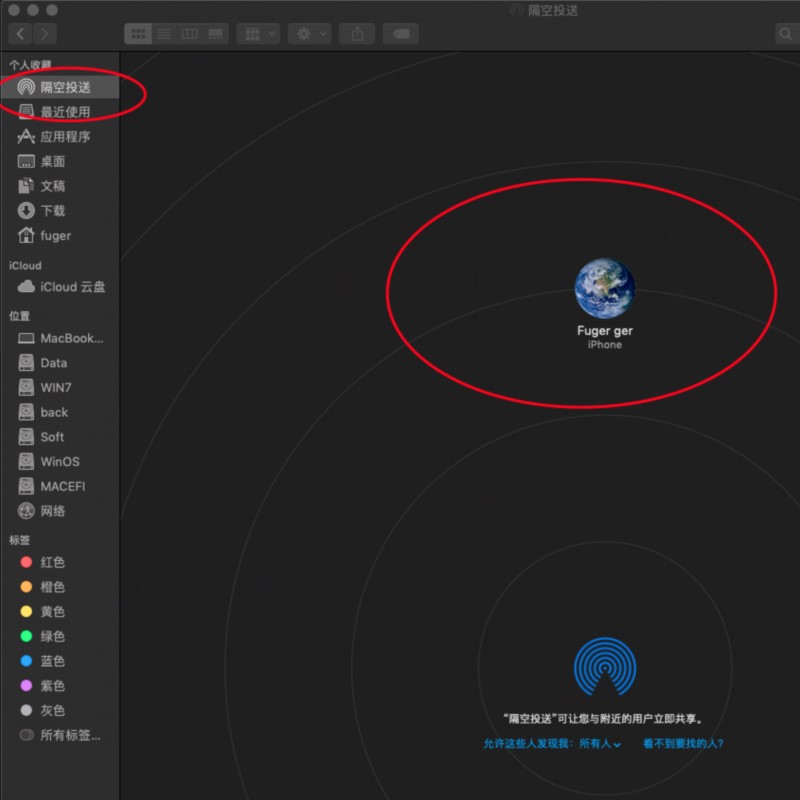
Task: Open the fuger home folder
Action: click(x=60, y=235)
